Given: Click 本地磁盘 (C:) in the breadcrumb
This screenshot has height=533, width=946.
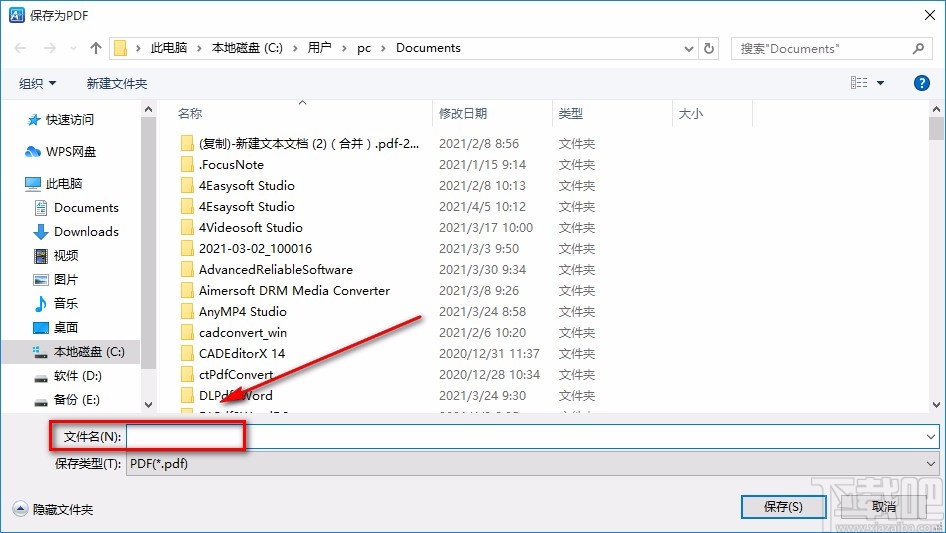Looking at the screenshot, I should [x=247, y=48].
